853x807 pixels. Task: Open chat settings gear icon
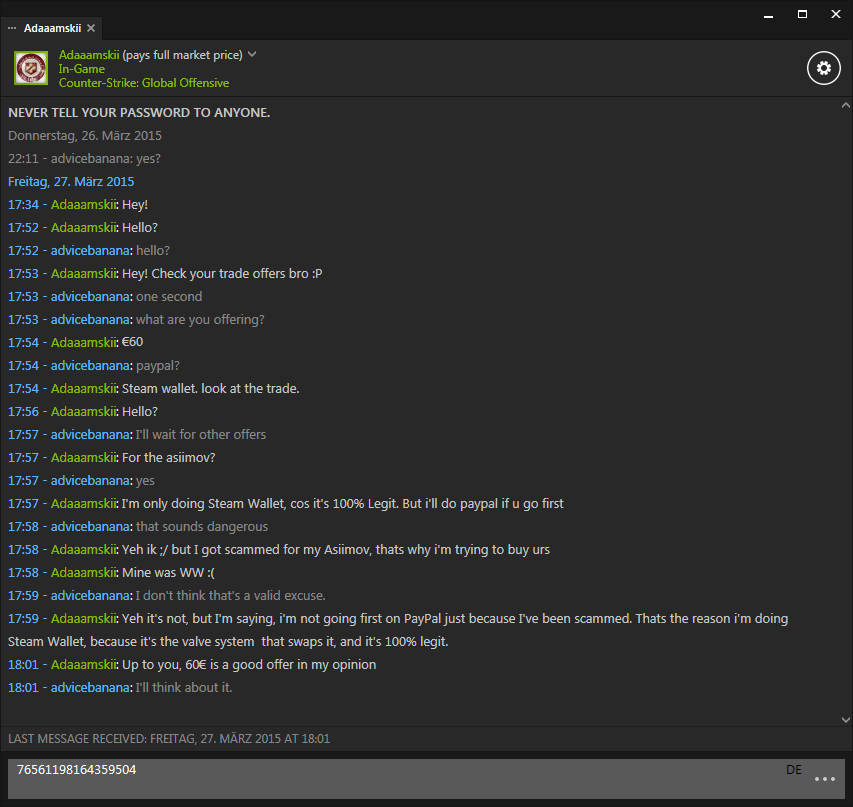pyautogui.click(x=823, y=68)
